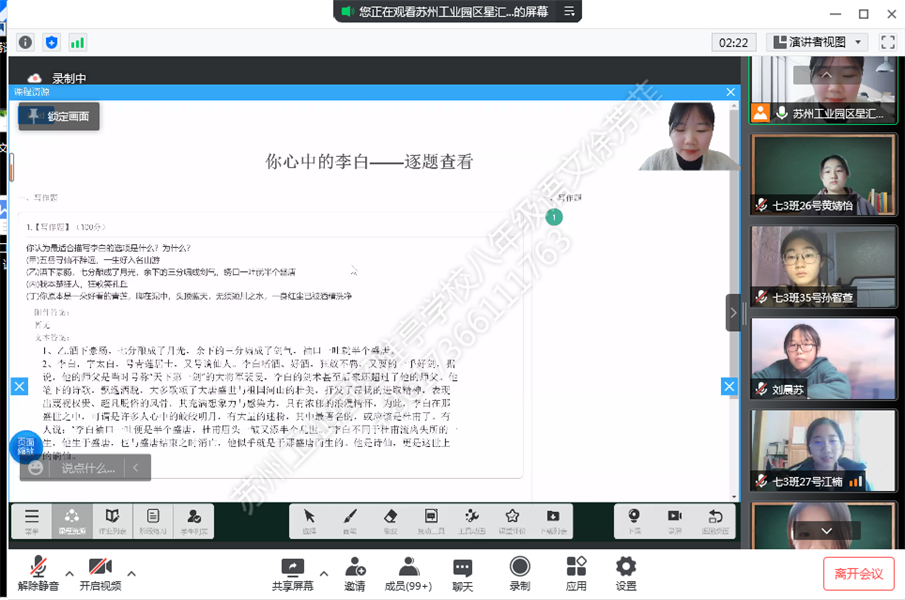Enter full screen mode icon

coord(888,42)
